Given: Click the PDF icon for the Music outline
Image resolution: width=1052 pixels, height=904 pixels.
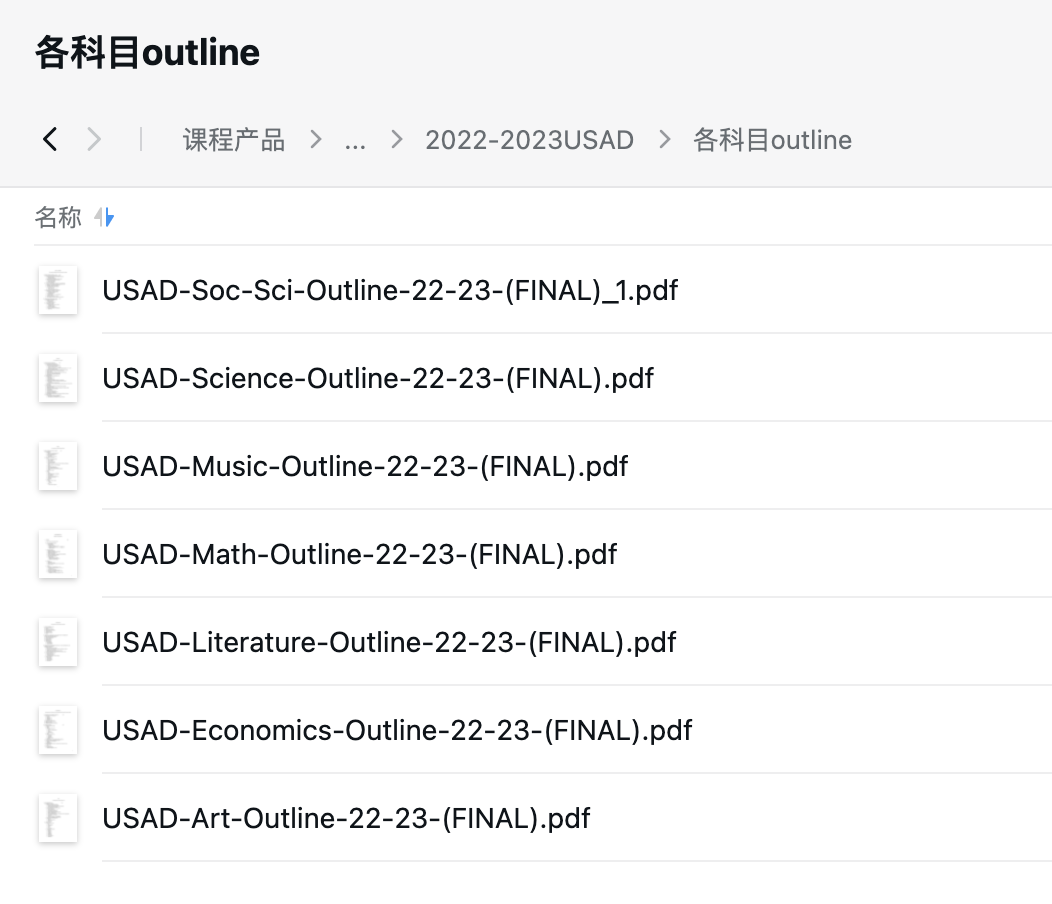Looking at the screenshot, I should pos(58,467).
